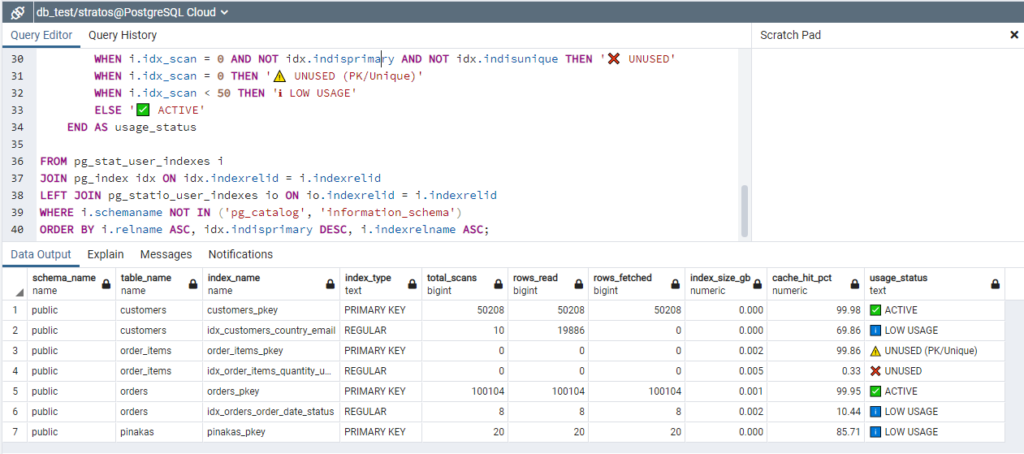Select the index_name column header
The width and height of the screenshot is (1024, 454).
coord(270,284)
